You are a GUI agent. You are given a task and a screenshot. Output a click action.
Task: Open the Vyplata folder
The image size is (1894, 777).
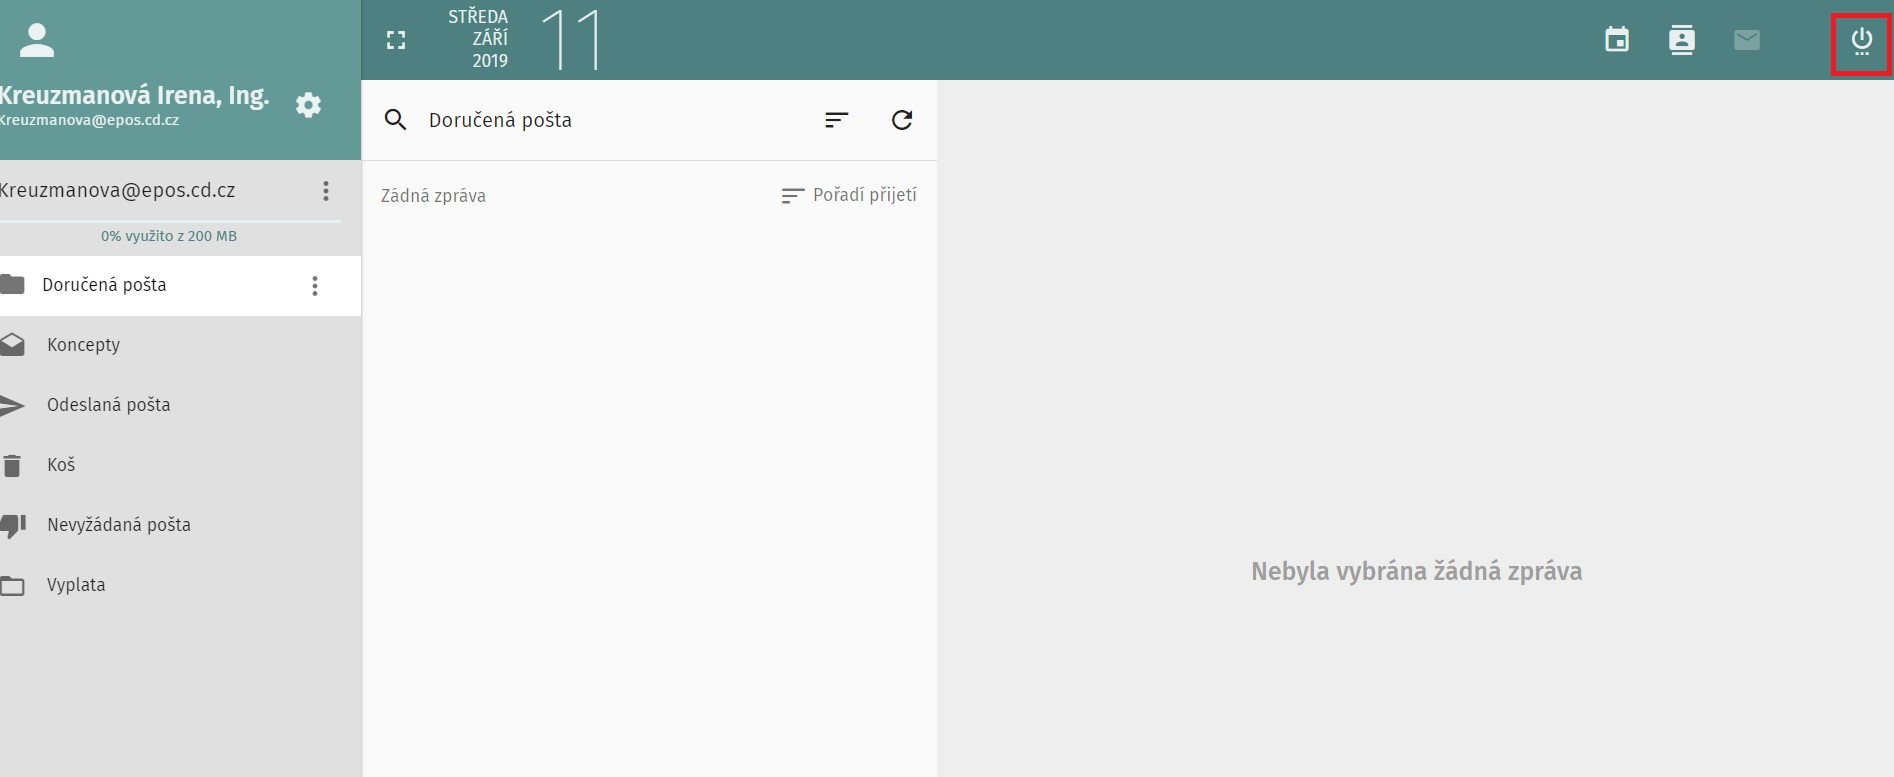point(180,585)
